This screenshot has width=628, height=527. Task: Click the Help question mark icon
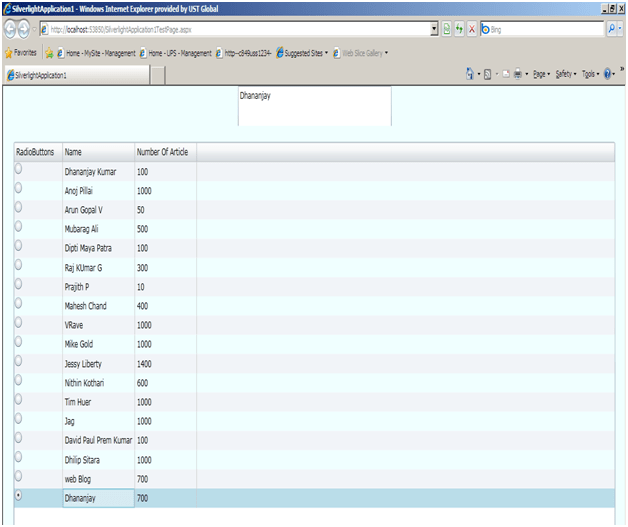606,74
